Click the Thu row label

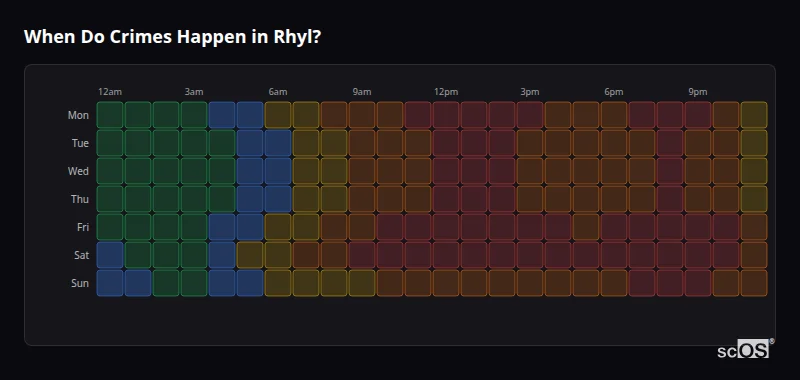pos(80,199)
